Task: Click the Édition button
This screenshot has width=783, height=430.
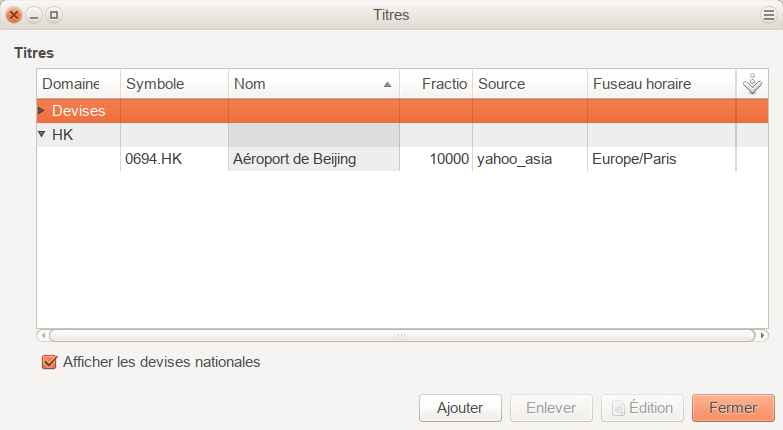Action: (642, 408)
